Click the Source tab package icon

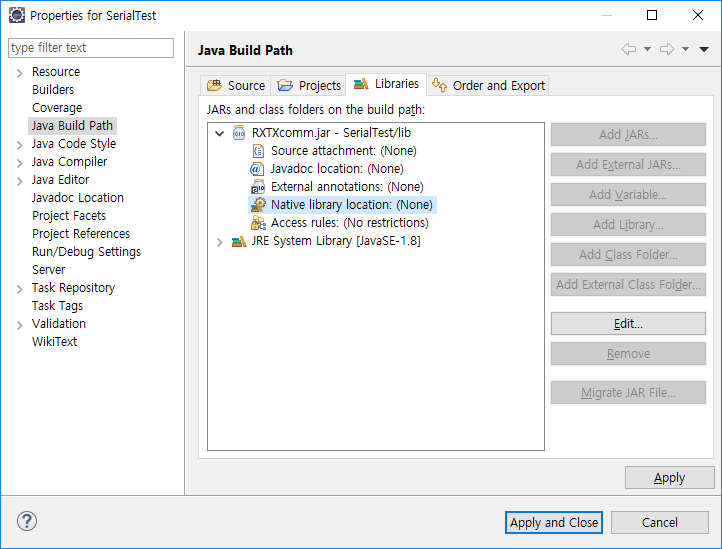click(x=214, y=85)
